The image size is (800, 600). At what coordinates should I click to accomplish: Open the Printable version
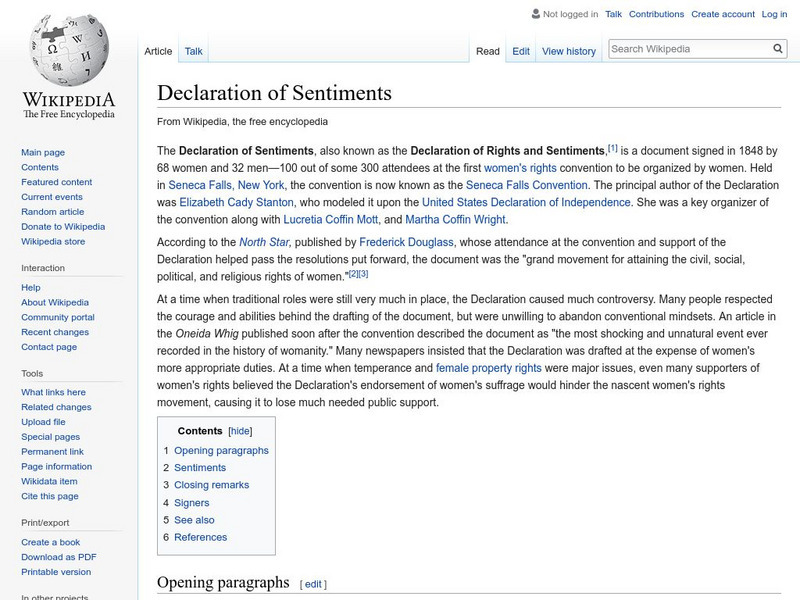(x=56, y=572)
